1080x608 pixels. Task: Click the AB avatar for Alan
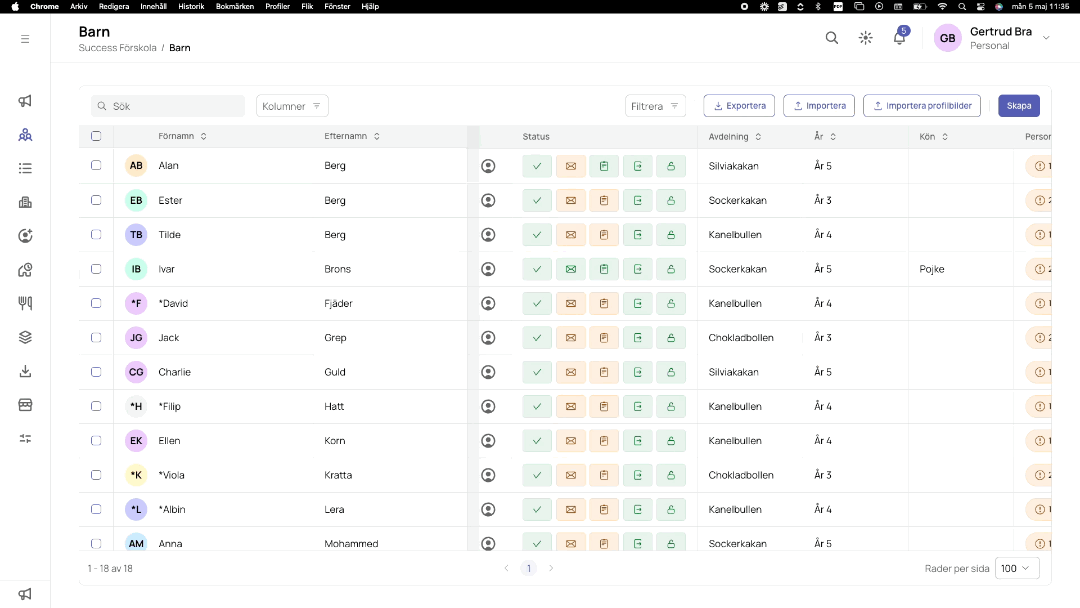click(136, 166)
